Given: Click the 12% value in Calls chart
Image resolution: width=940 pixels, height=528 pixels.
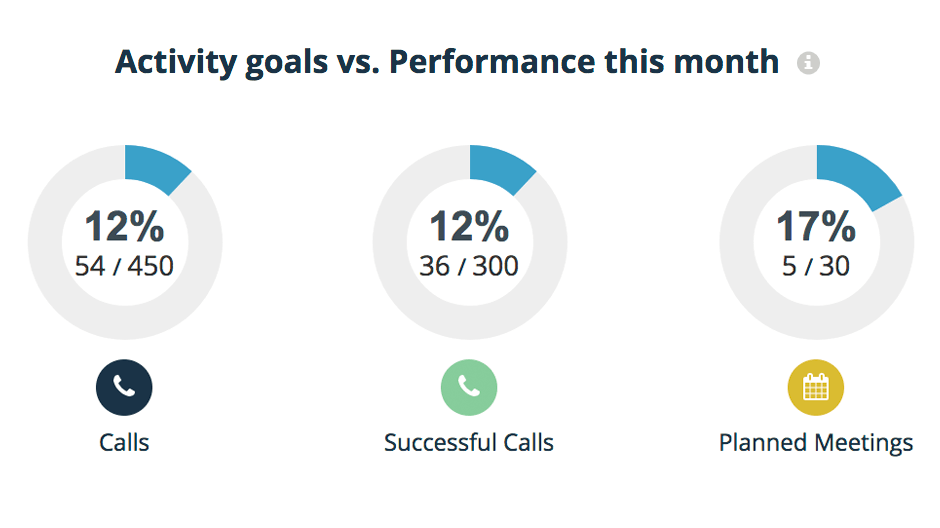Looking at the screenshot, I should (x=124, y=226).
